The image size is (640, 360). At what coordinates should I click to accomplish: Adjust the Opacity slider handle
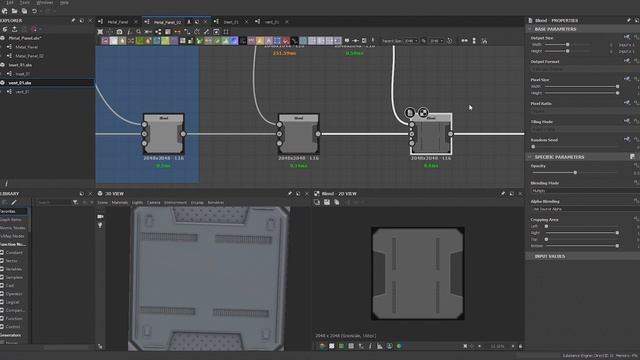pyautogui.click(x=575, y=173)
